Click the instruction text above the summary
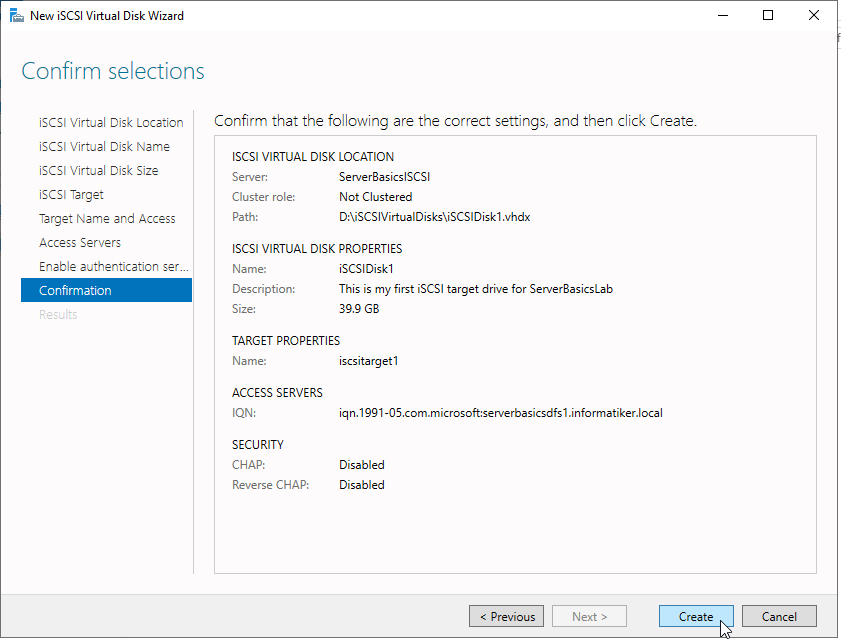Image resolution: width=841 pixels, height=640 pixels. point(455,121)
